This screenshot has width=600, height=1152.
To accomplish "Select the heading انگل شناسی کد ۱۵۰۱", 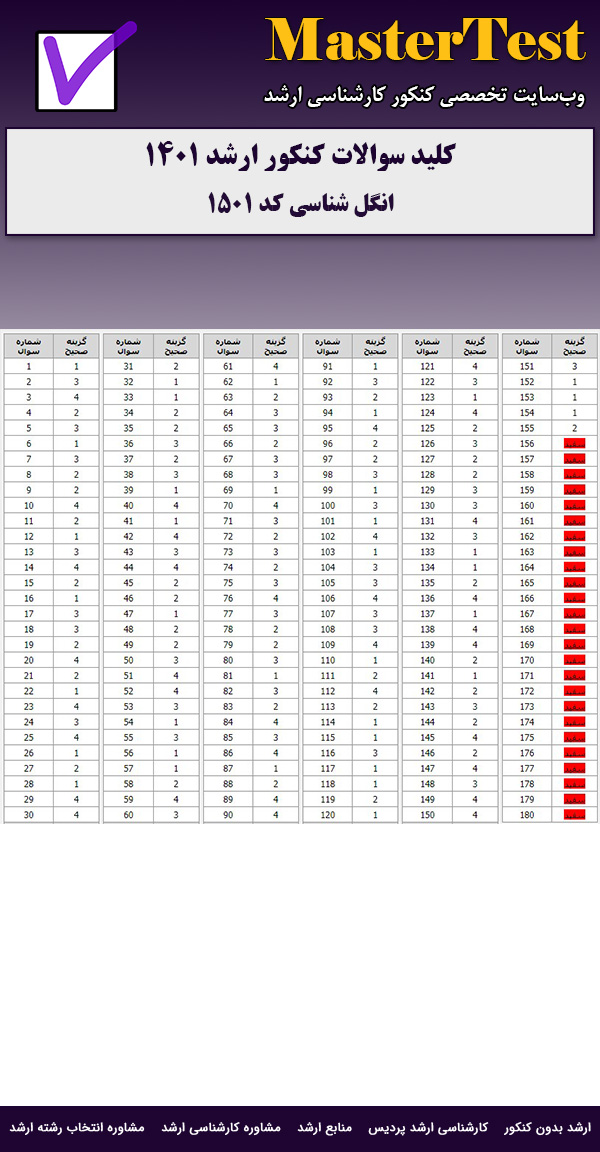I will [x=300, y=203].
